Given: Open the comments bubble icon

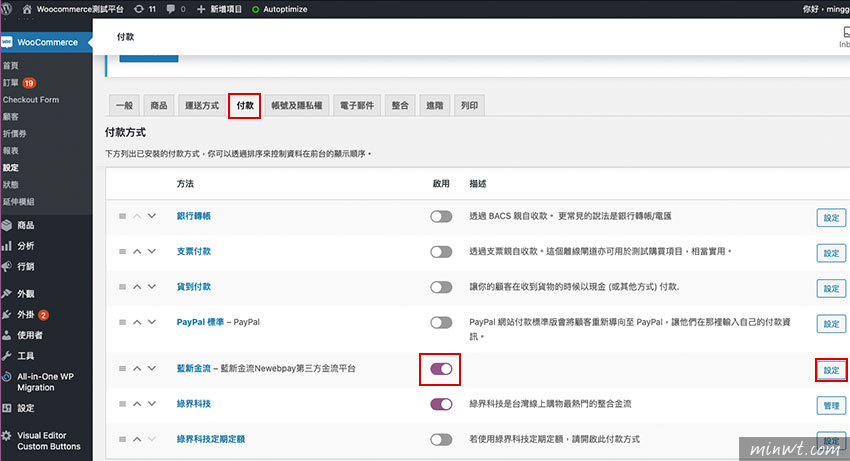Looking at the screenshot, I should (x=171, y=9).
